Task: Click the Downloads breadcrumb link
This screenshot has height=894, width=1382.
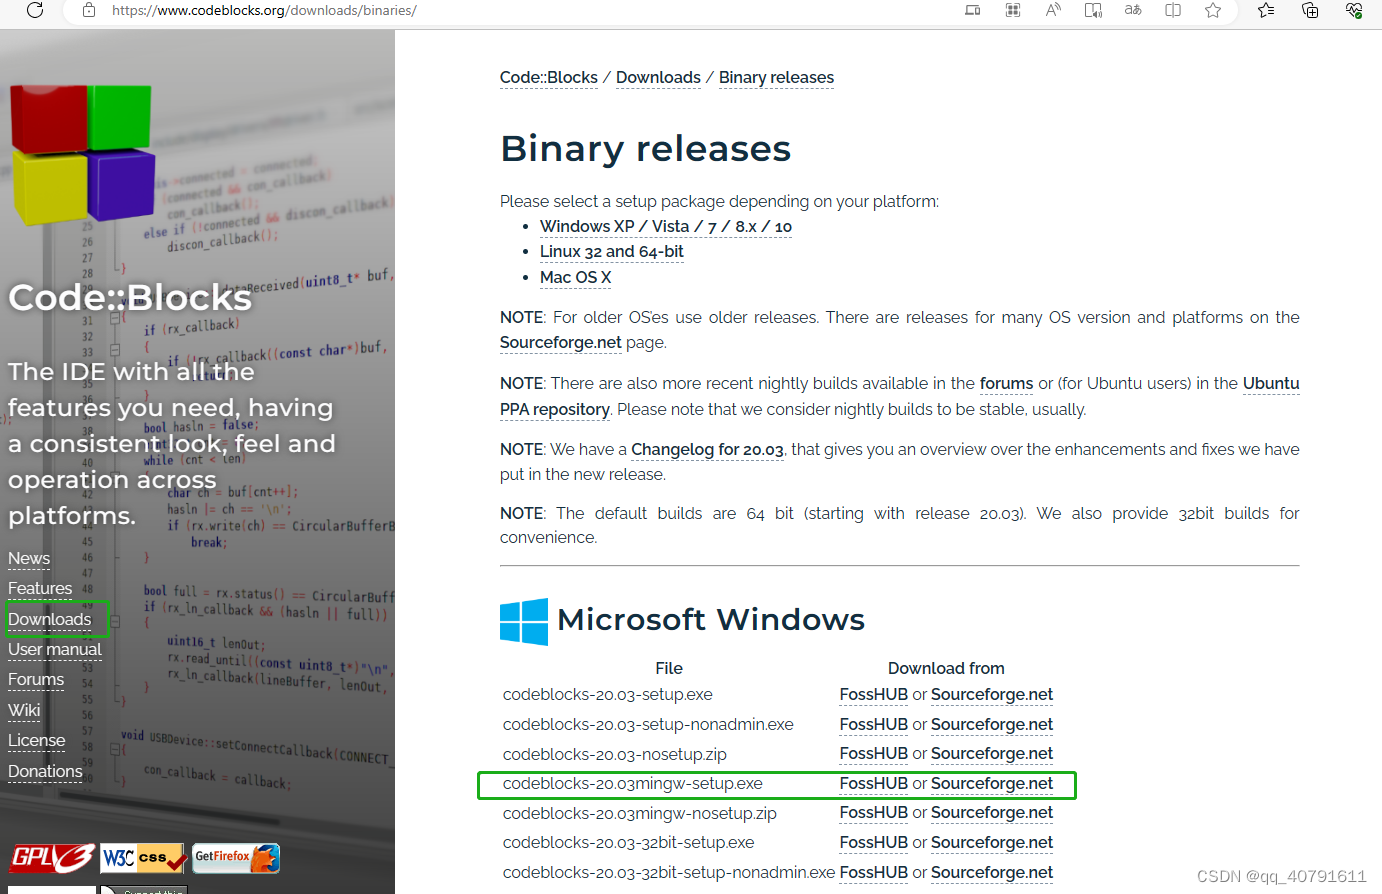Action: [658, 77]
